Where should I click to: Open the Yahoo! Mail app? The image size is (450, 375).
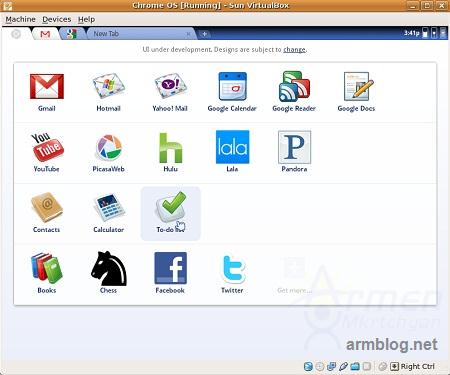(170, 87)
